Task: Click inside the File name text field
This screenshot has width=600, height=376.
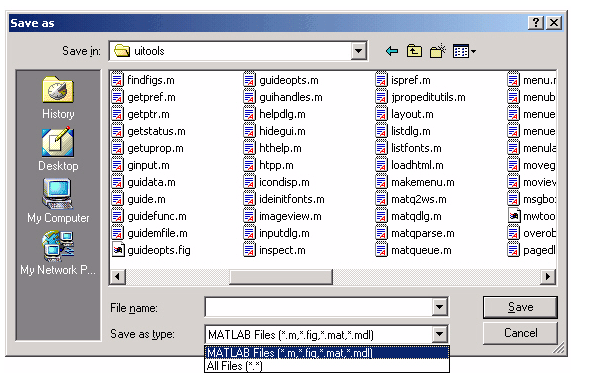Action: 319,307
